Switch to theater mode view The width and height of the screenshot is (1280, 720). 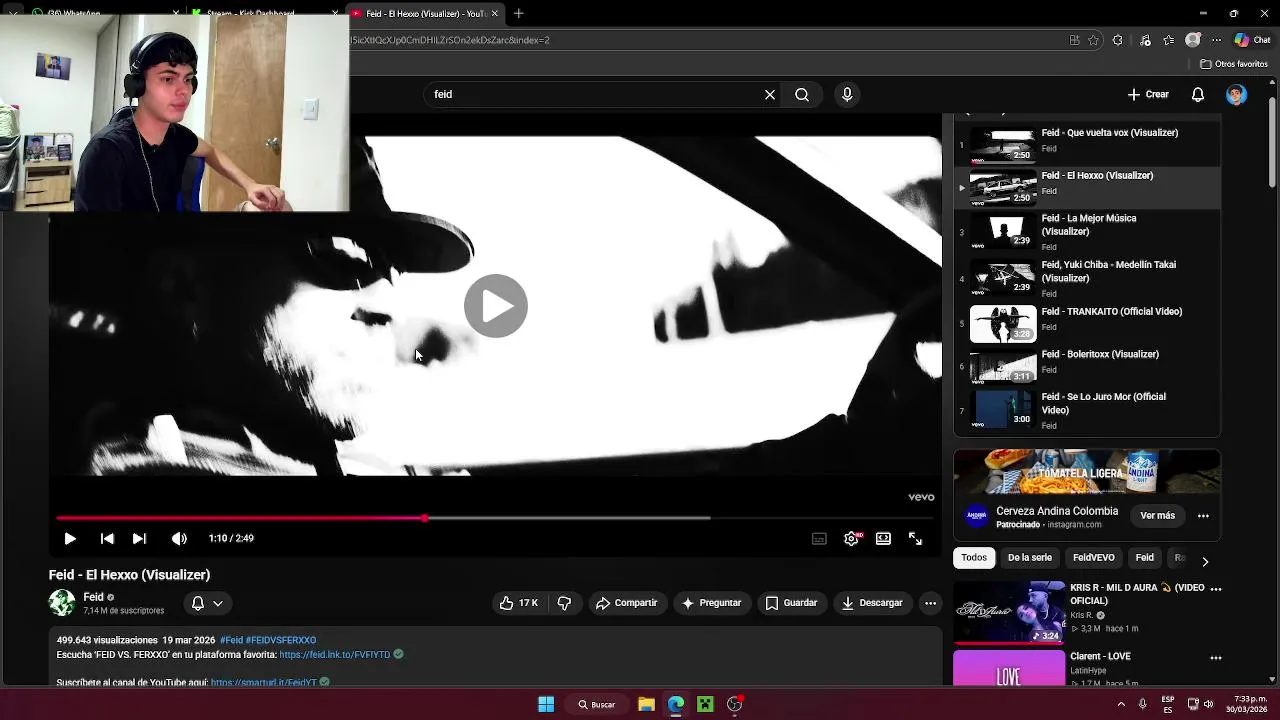tap(883, 538)
